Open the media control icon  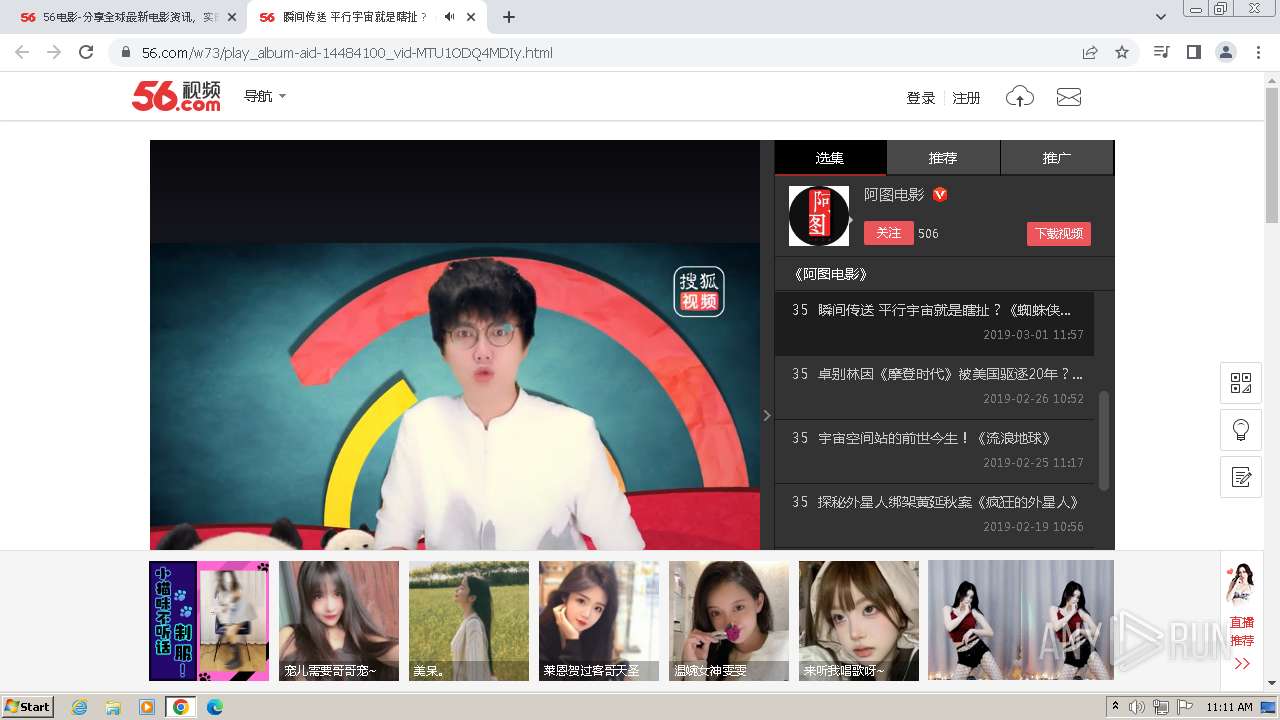pos(1161,52)
